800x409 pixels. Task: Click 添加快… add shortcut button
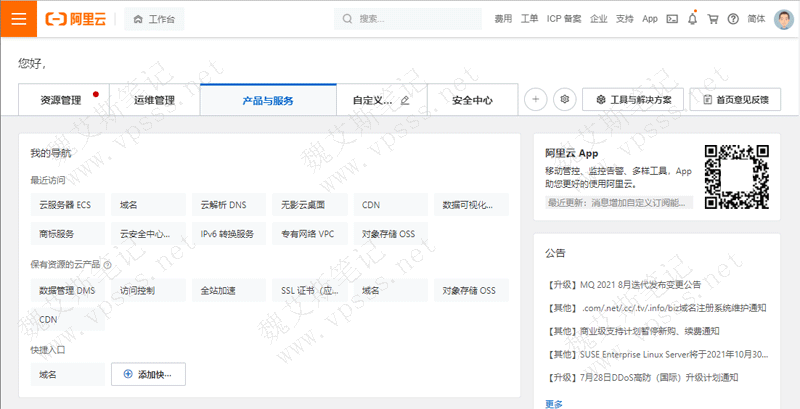148,374
